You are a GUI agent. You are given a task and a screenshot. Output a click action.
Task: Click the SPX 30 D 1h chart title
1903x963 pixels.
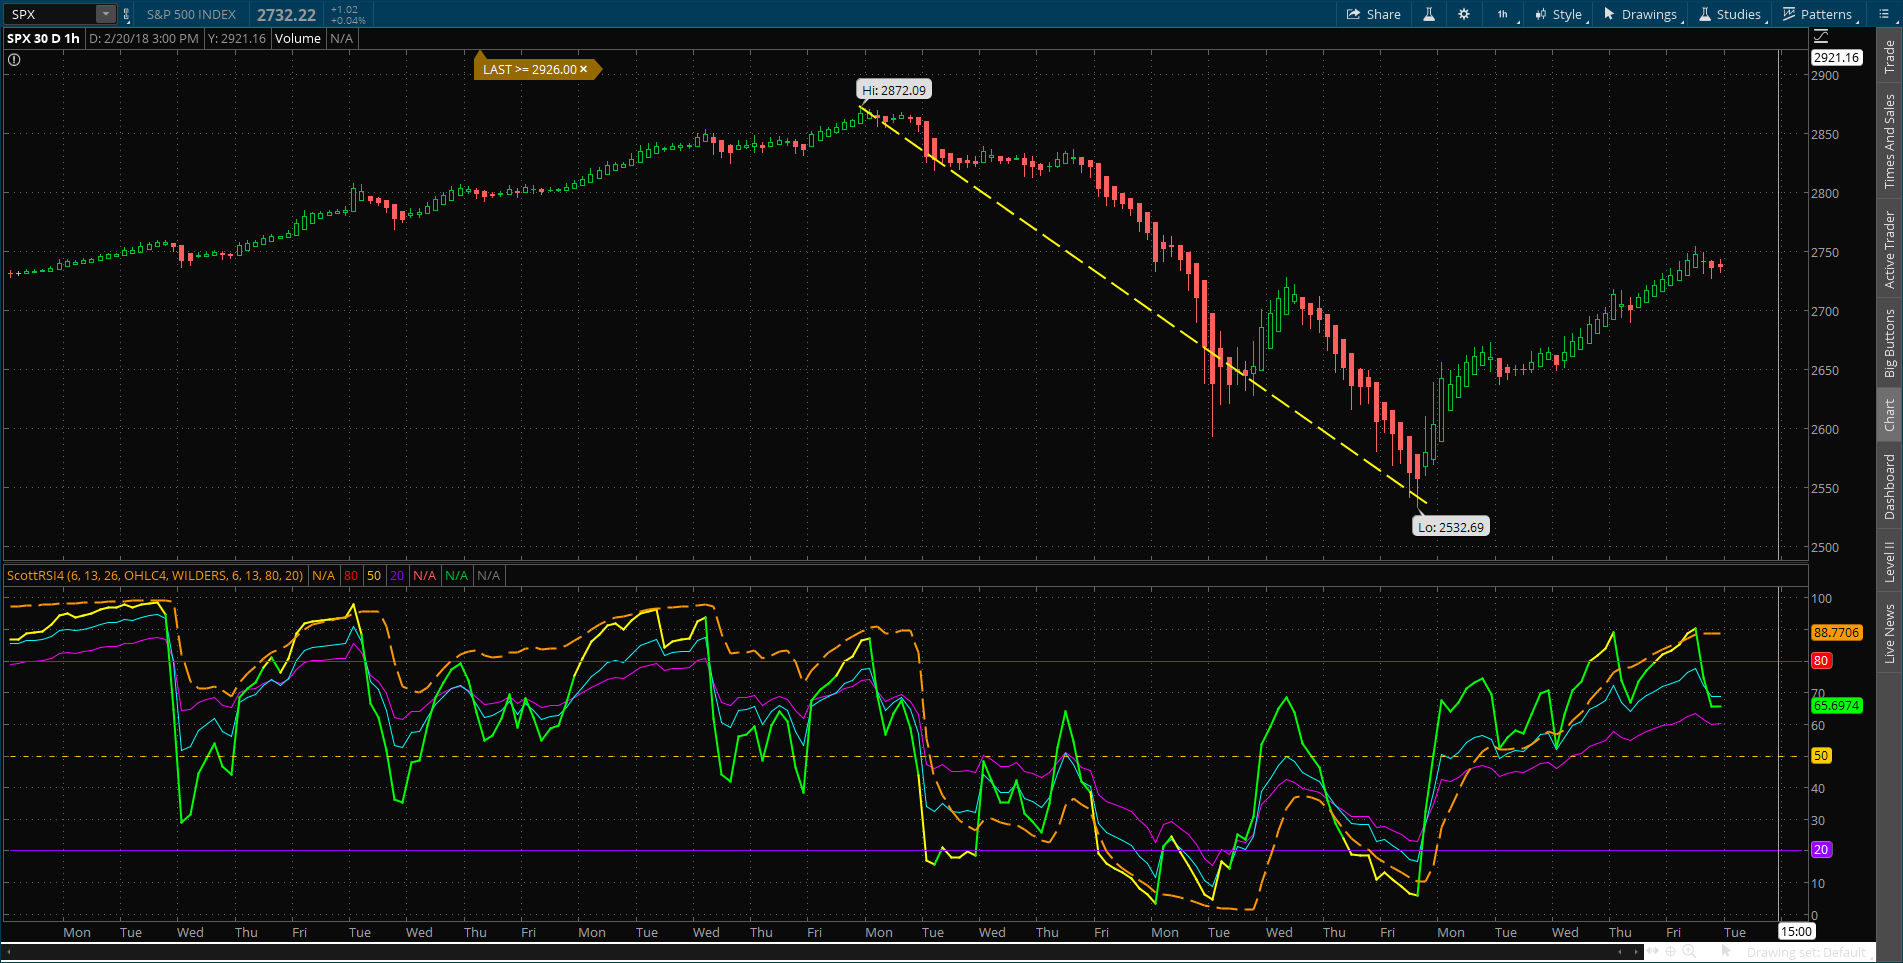pyautogui.click(x=43, y=38)
